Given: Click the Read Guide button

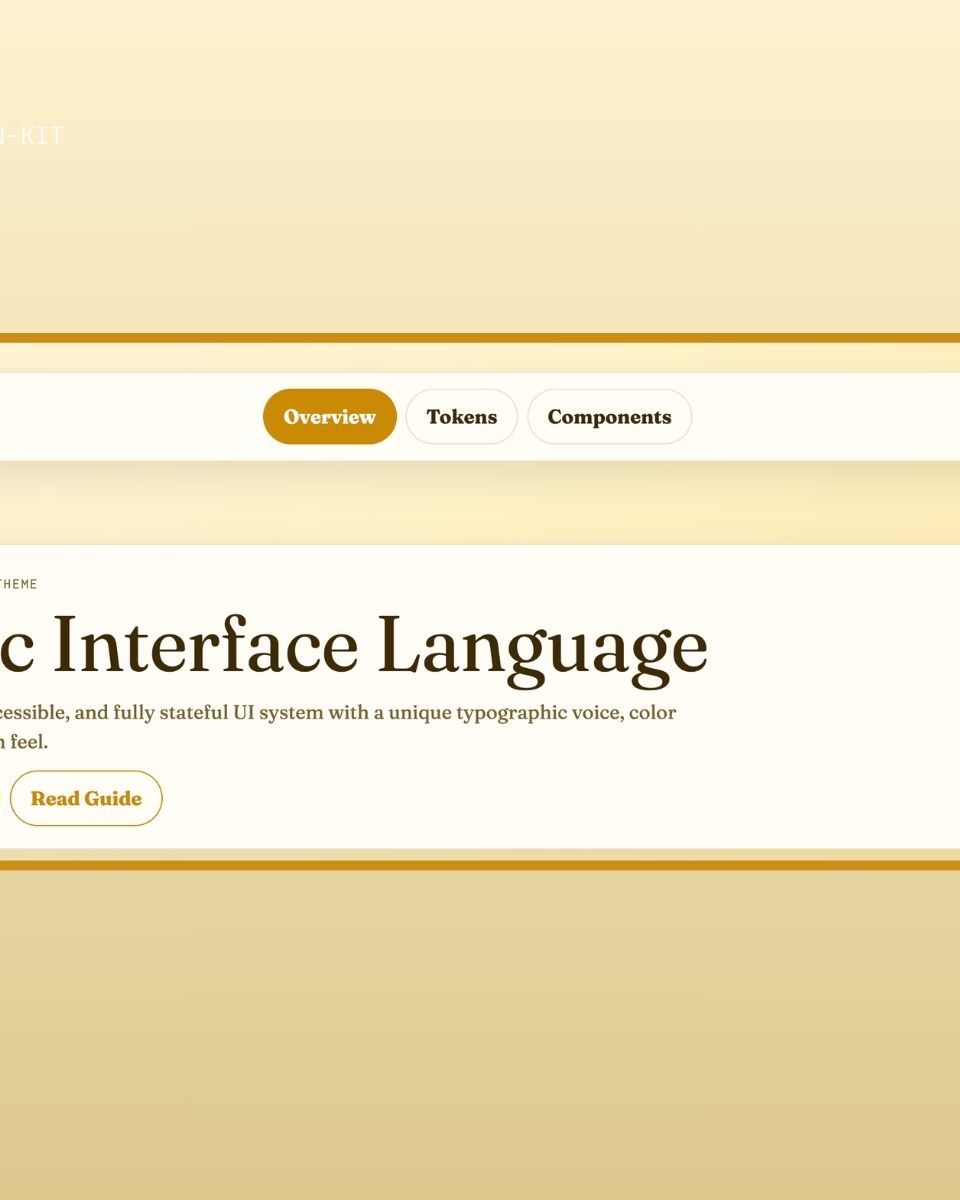Looking at the screenshot, I should [86, 798].
